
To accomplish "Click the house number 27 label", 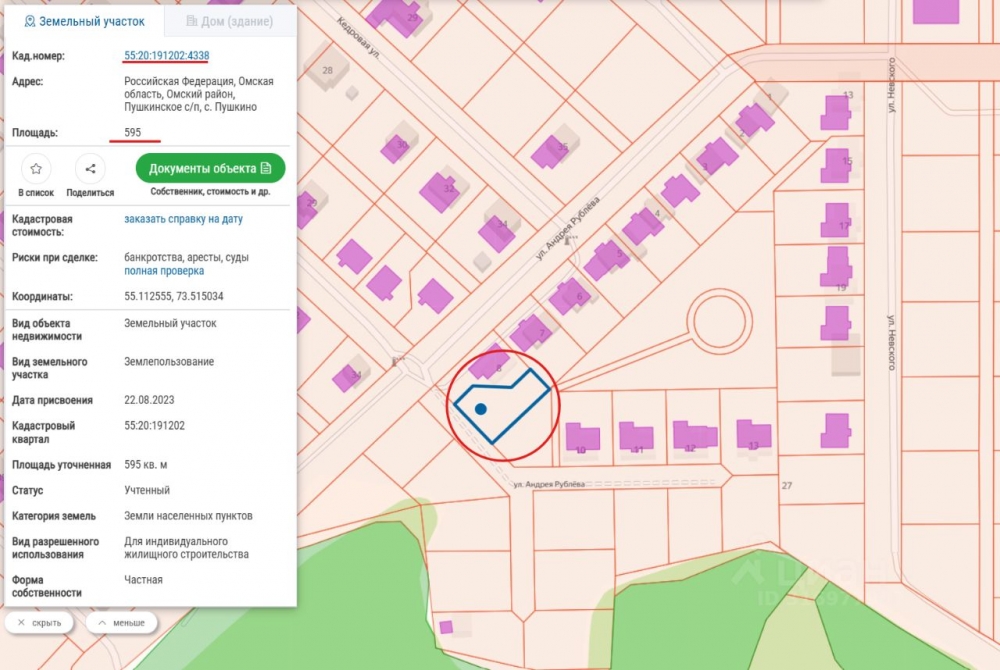I will click(x=787, y=486).
